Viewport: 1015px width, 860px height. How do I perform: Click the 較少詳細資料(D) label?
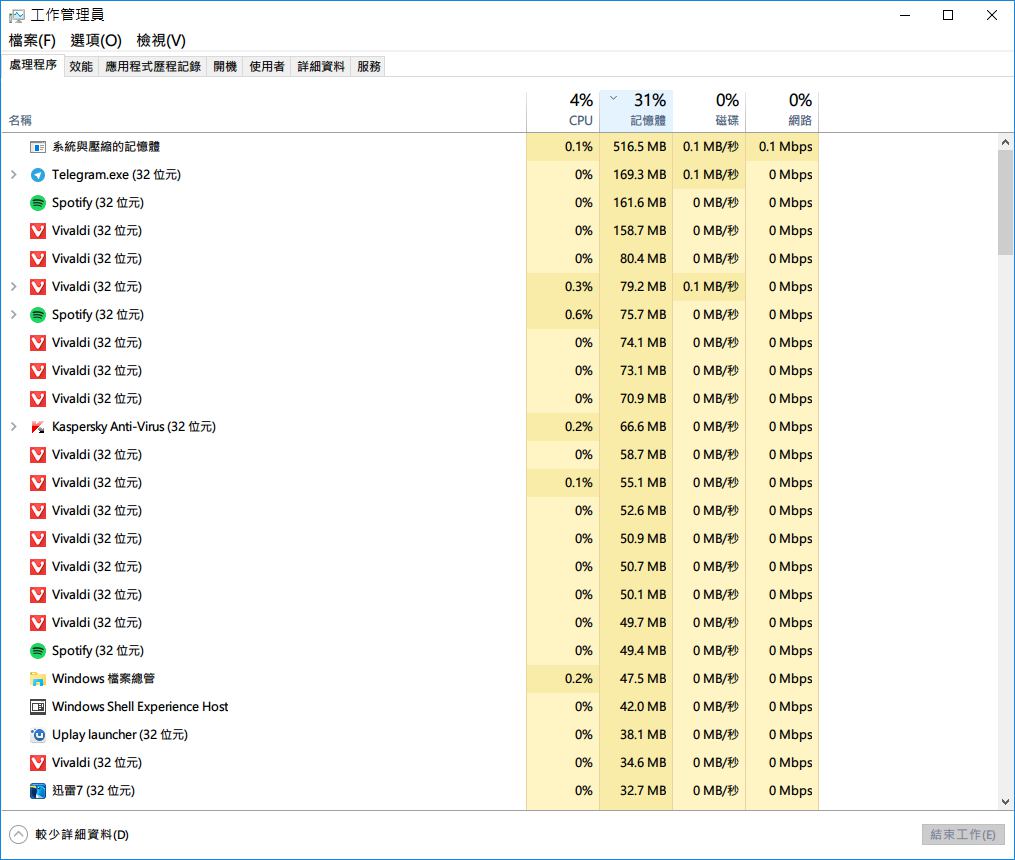click(x=82, y=835)
